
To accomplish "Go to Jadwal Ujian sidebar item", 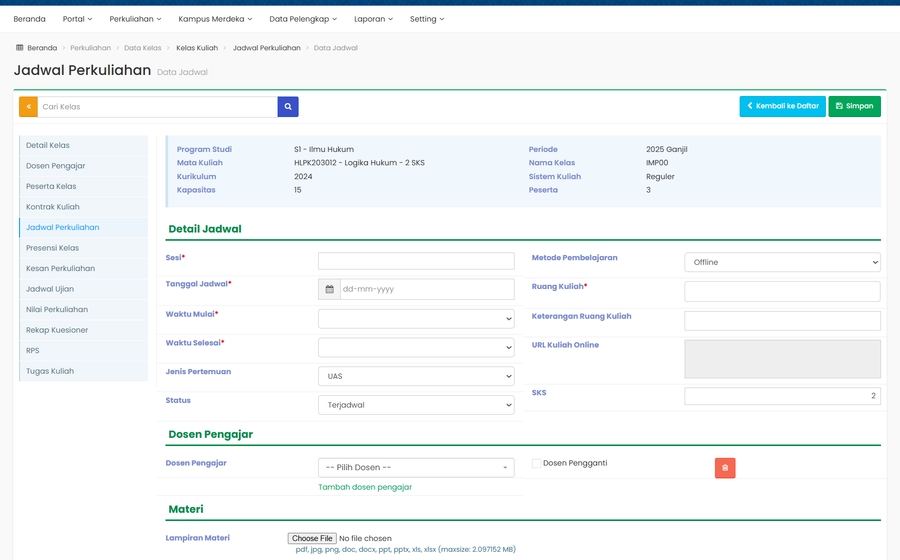I will (x=50, y=289).
